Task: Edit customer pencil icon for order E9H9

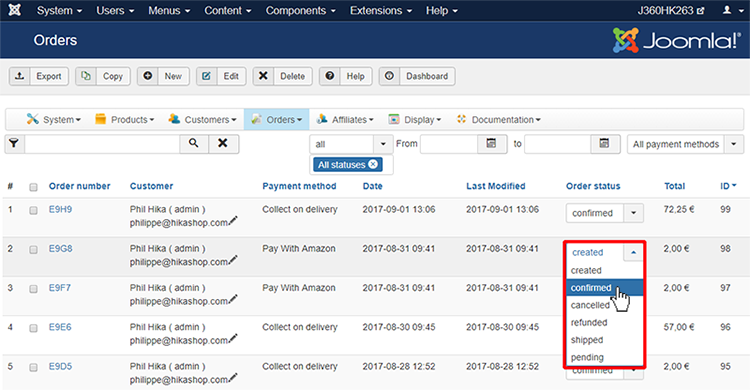Action: tap(233, 221)
